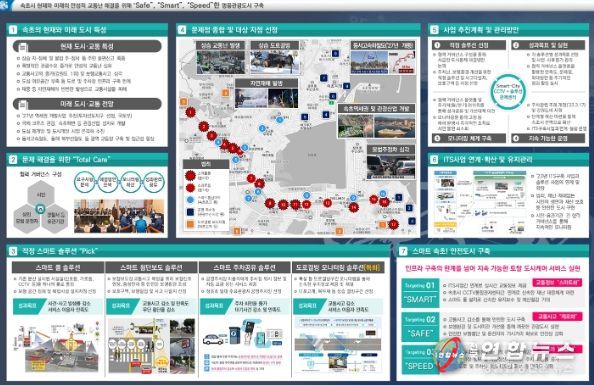Click the 속초역세권 및 관광산업 개발 photo
Image resolution: width=594 pixels, height=385 pixels.
tap(376, 125)
